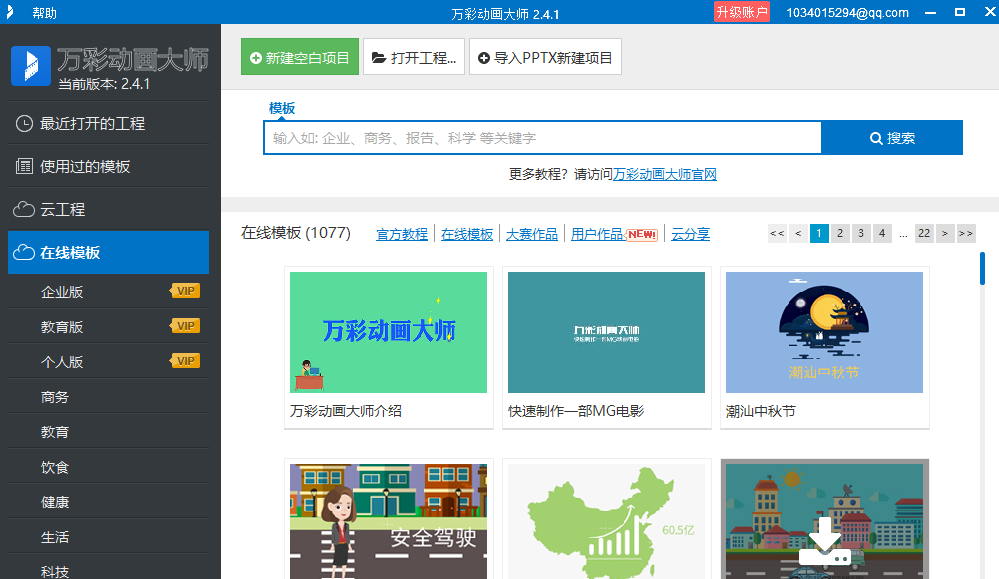Click the 万彩动画大师 blue logo in sidebar

(31, 66)
